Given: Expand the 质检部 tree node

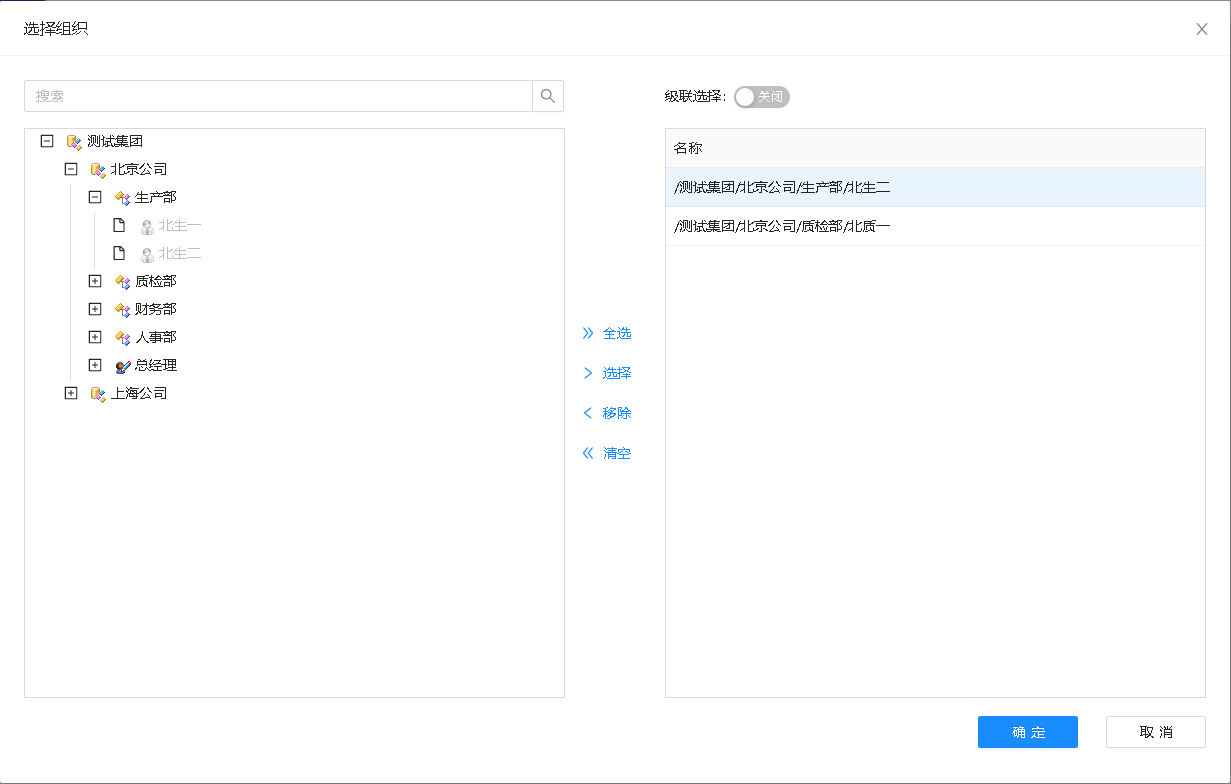Looking at the screenshot, I should (x=95, y=282).
